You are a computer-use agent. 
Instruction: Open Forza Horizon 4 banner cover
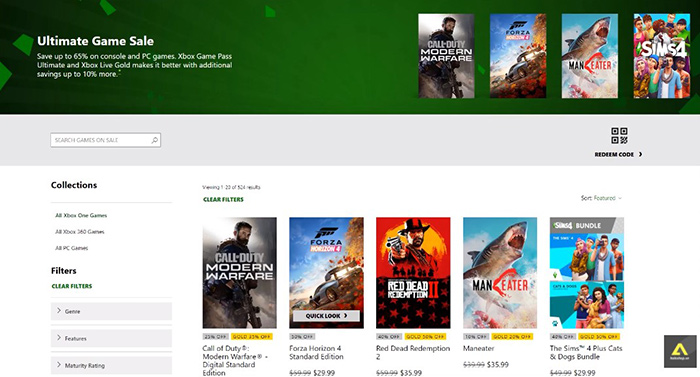[518, 56]
